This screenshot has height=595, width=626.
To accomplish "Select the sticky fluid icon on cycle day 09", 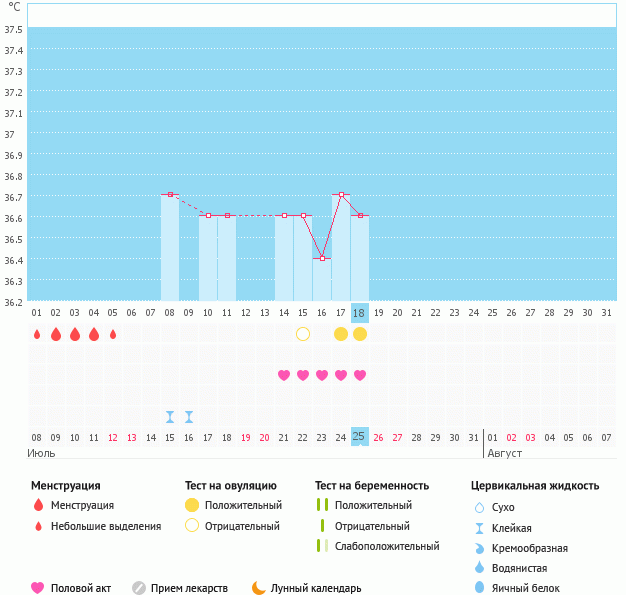I will coord(189,416).
